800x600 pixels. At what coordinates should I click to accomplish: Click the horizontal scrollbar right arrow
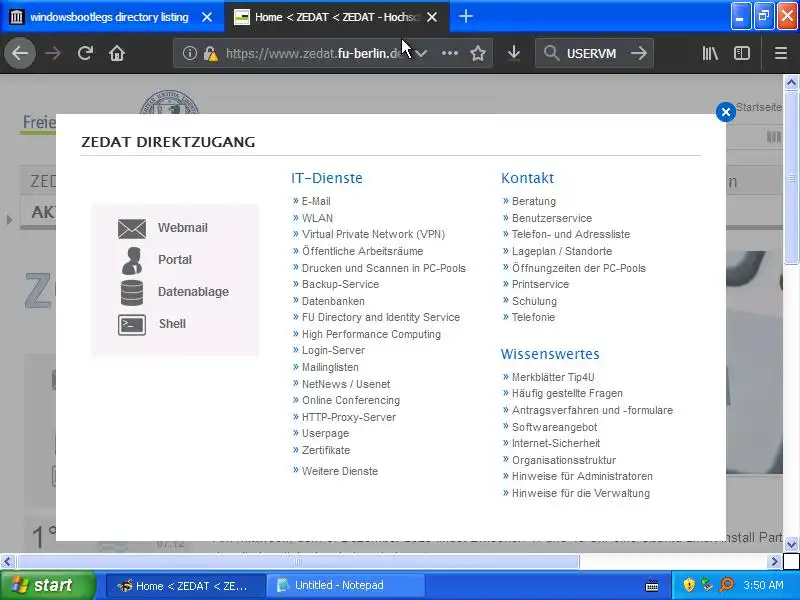(x=774, y=562)
